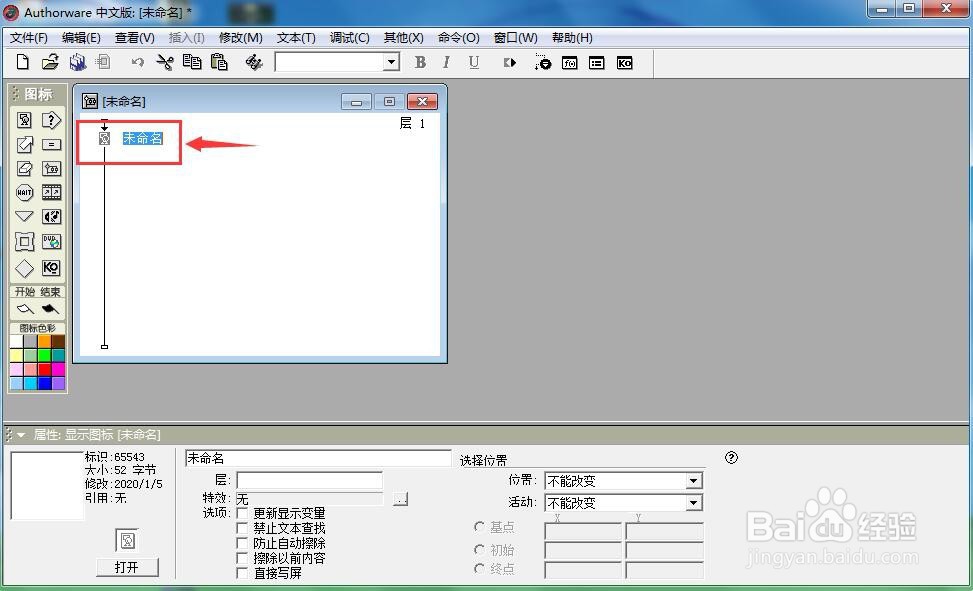973x591 pixels.
Task: Open the font selection dropdown
Action: (393, 62)
